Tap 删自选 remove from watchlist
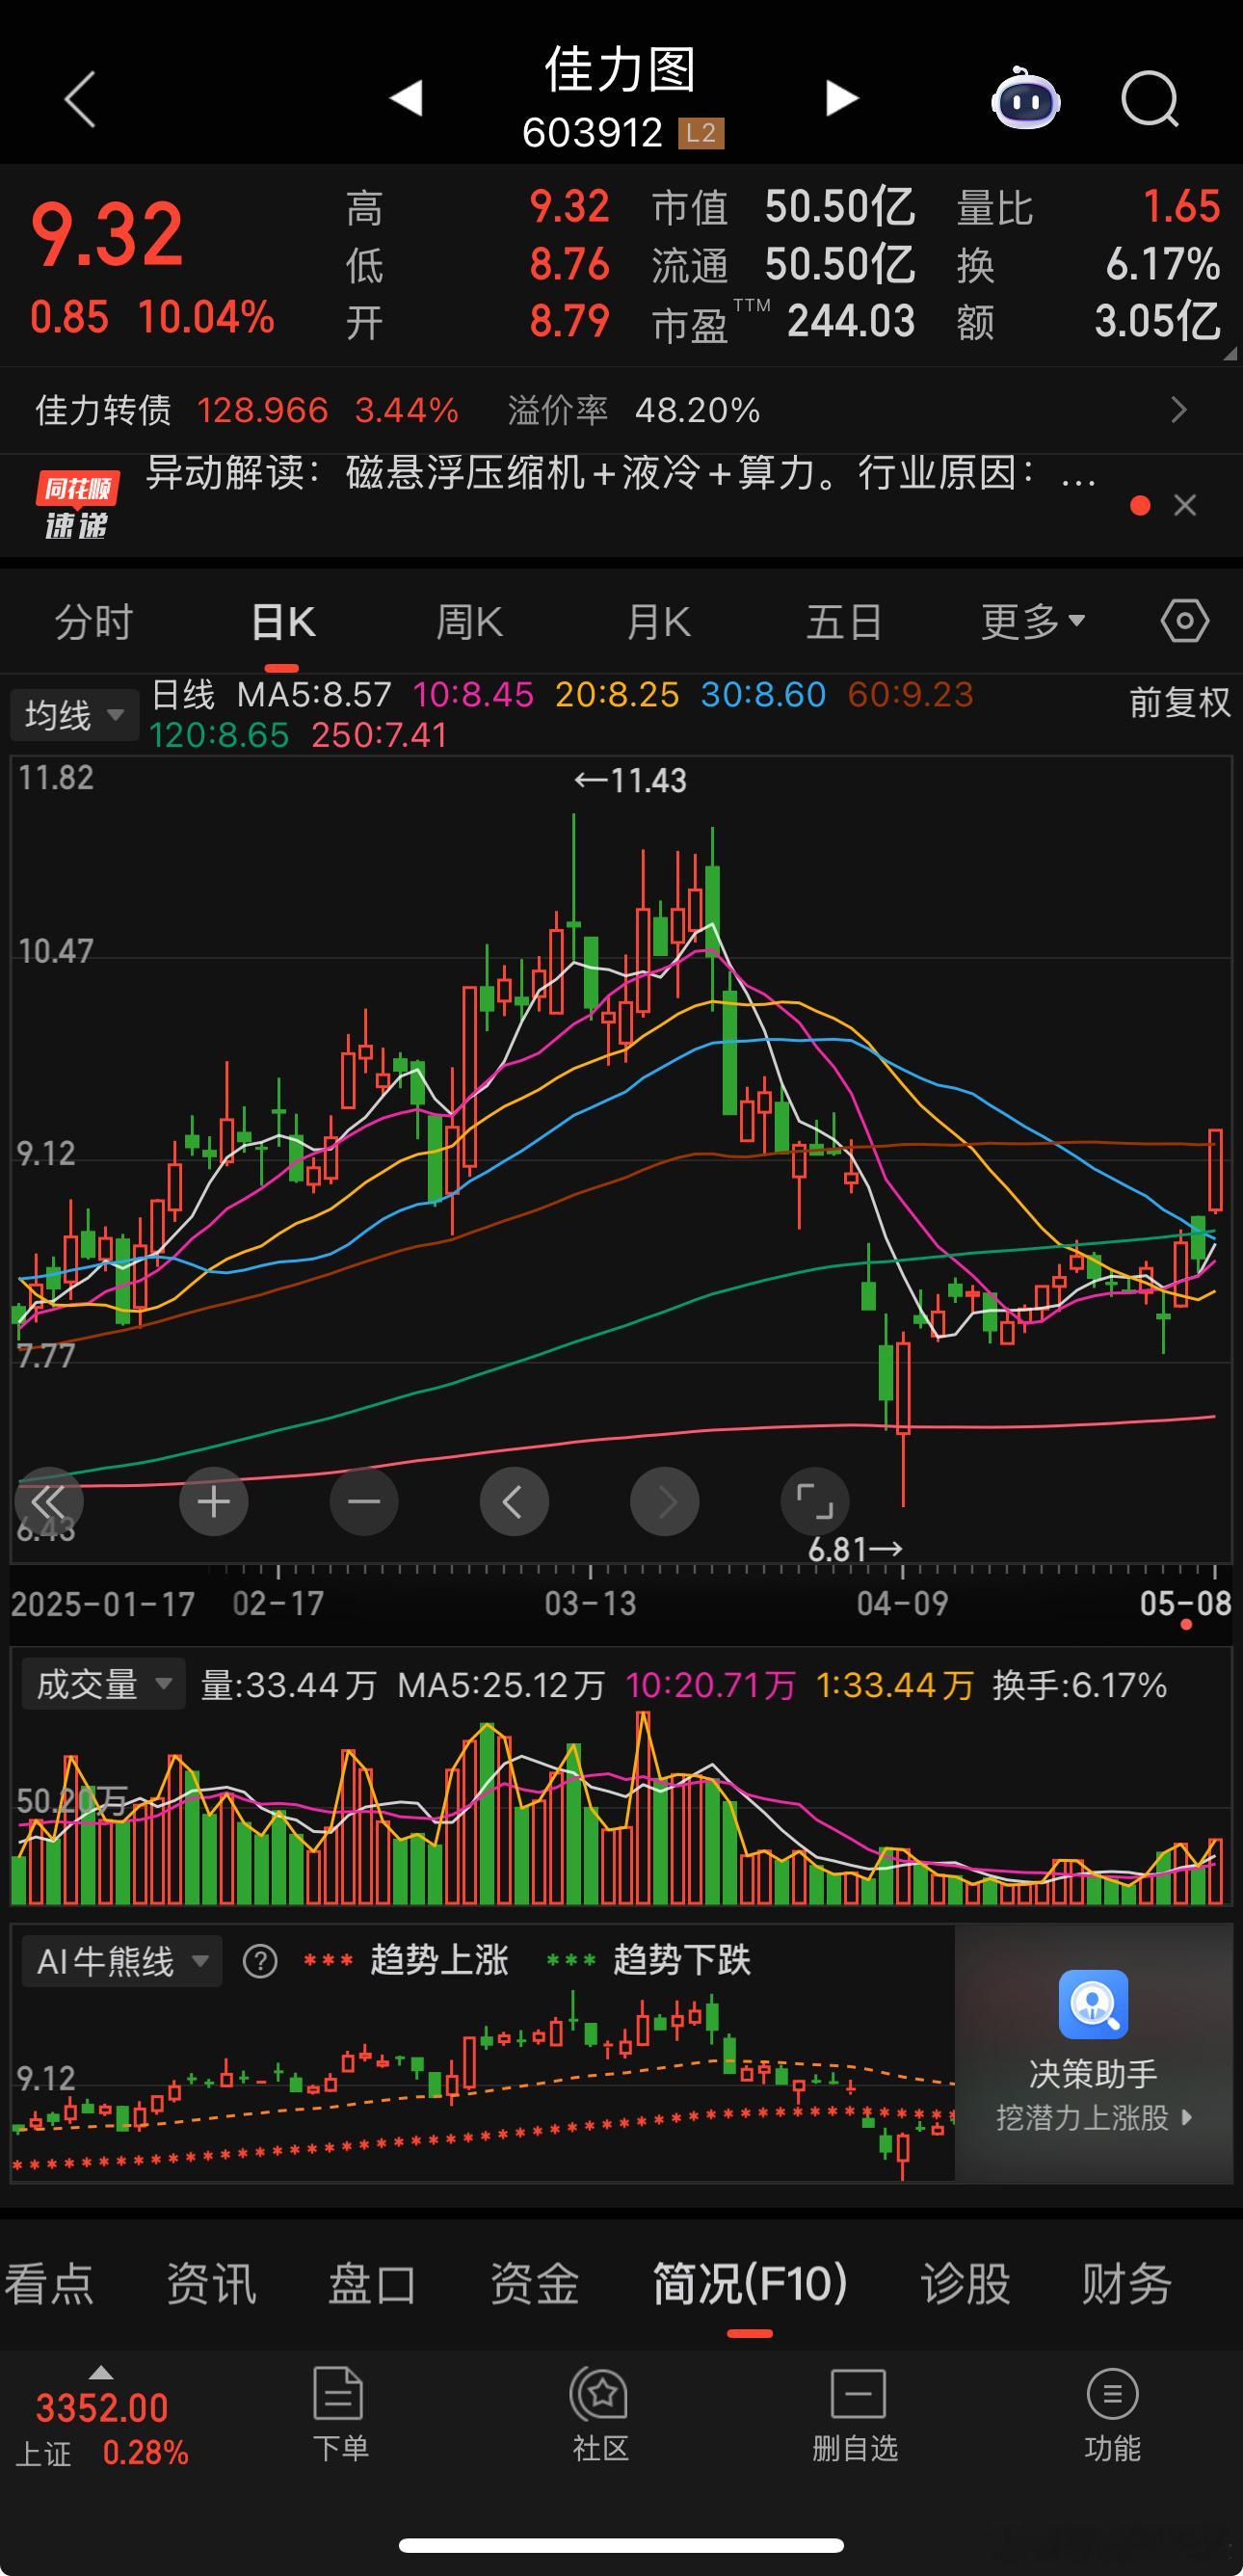The width and height of the screenshot is (1243, 2576). point(855,2414)
